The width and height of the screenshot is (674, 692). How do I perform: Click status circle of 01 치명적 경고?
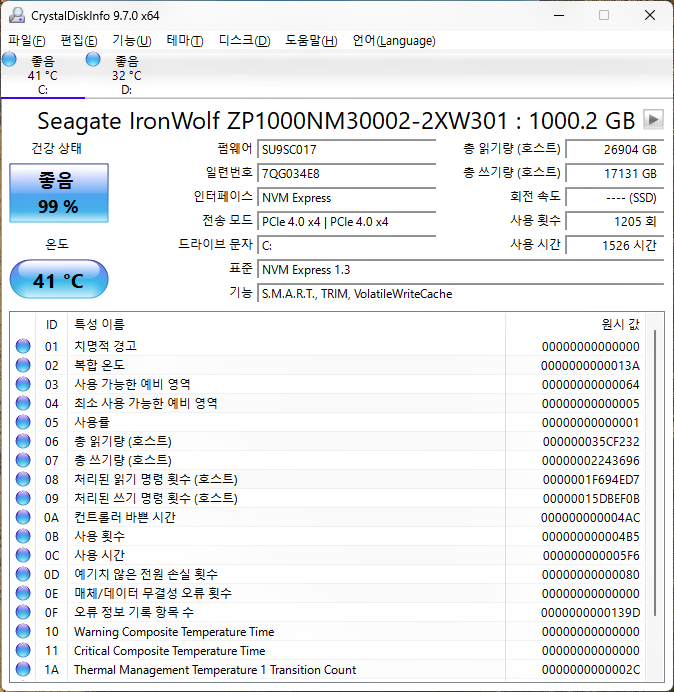tap(23, 346)
